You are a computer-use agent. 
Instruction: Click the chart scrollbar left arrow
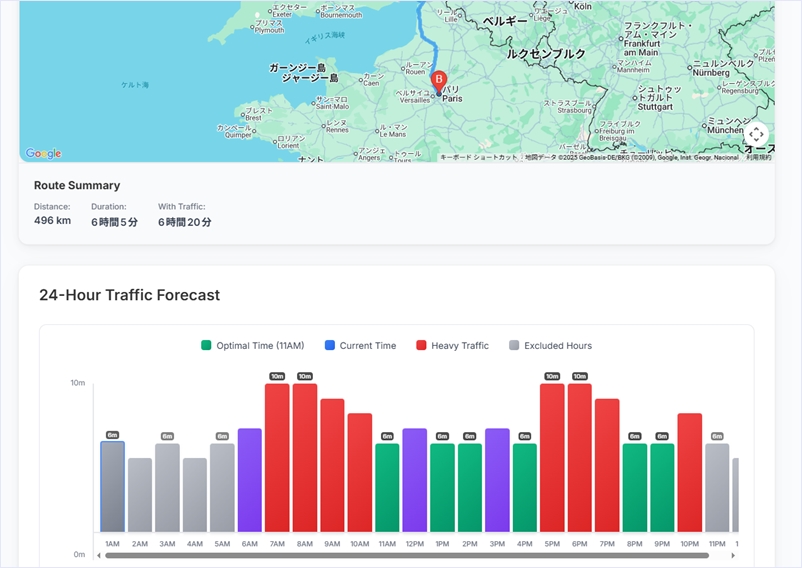(98, 556)
